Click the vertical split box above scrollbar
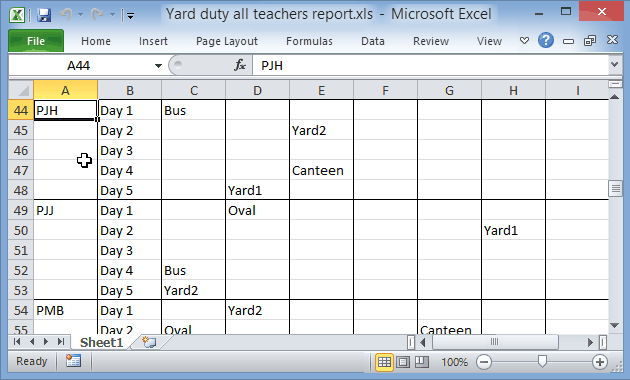Image resolution: width=630 pixels, height=380 pixels. tap(615, 84)
